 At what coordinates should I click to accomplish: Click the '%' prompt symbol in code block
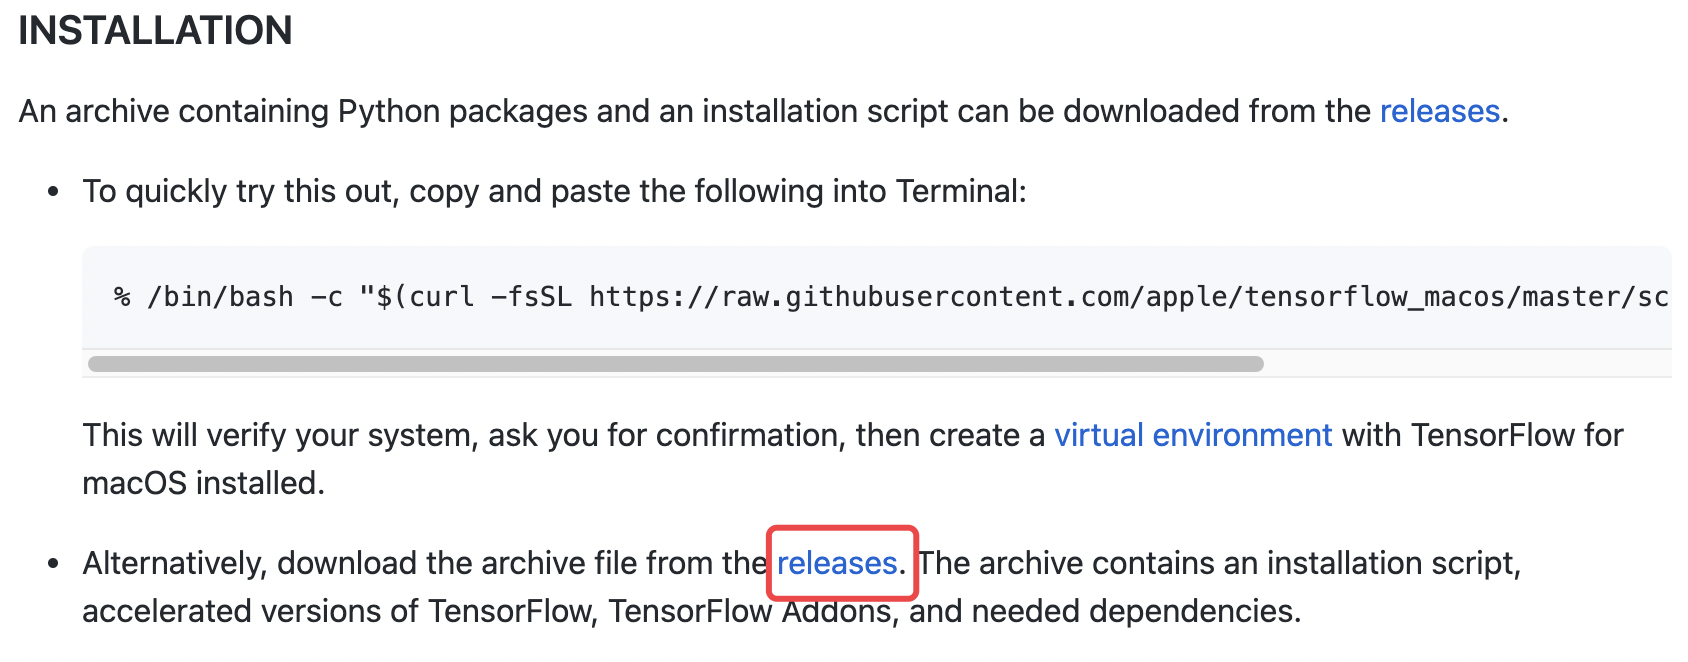pos(122,297)
